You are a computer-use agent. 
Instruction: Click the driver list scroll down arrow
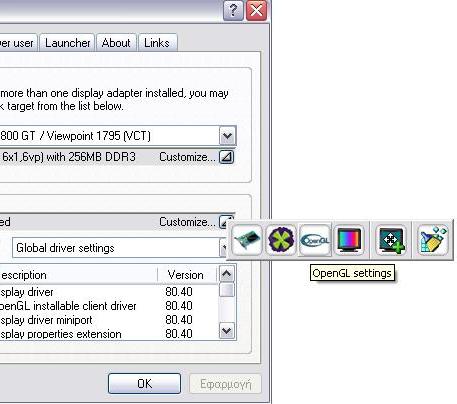(227, 331)
